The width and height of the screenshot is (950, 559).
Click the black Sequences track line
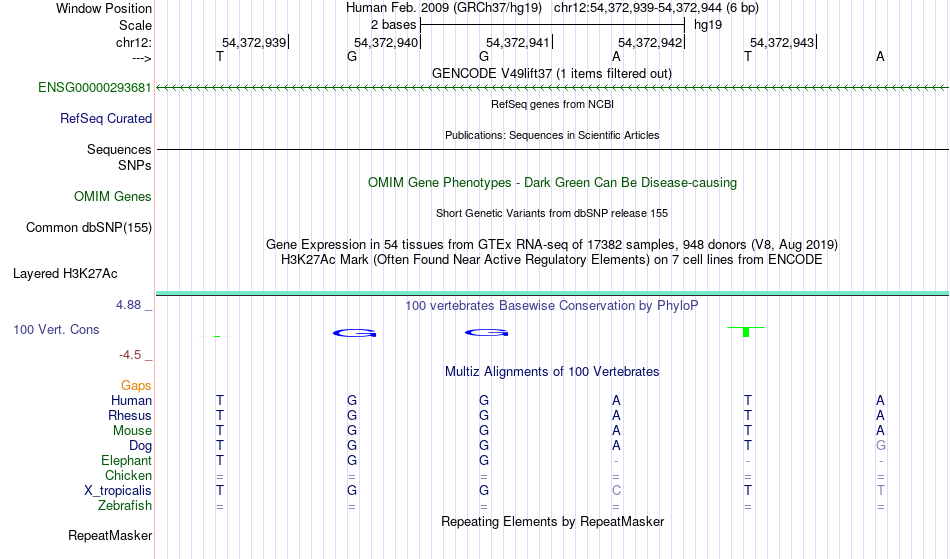[x=552, y=150]
